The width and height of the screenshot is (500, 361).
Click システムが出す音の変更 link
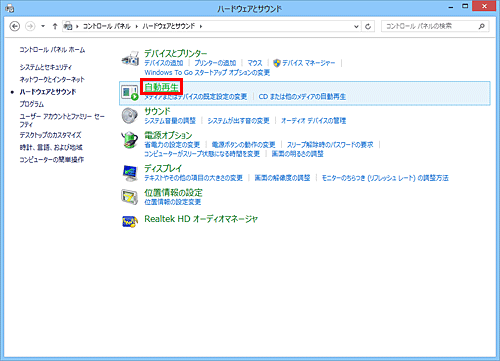pyautogui.click(x=239, y=121)
